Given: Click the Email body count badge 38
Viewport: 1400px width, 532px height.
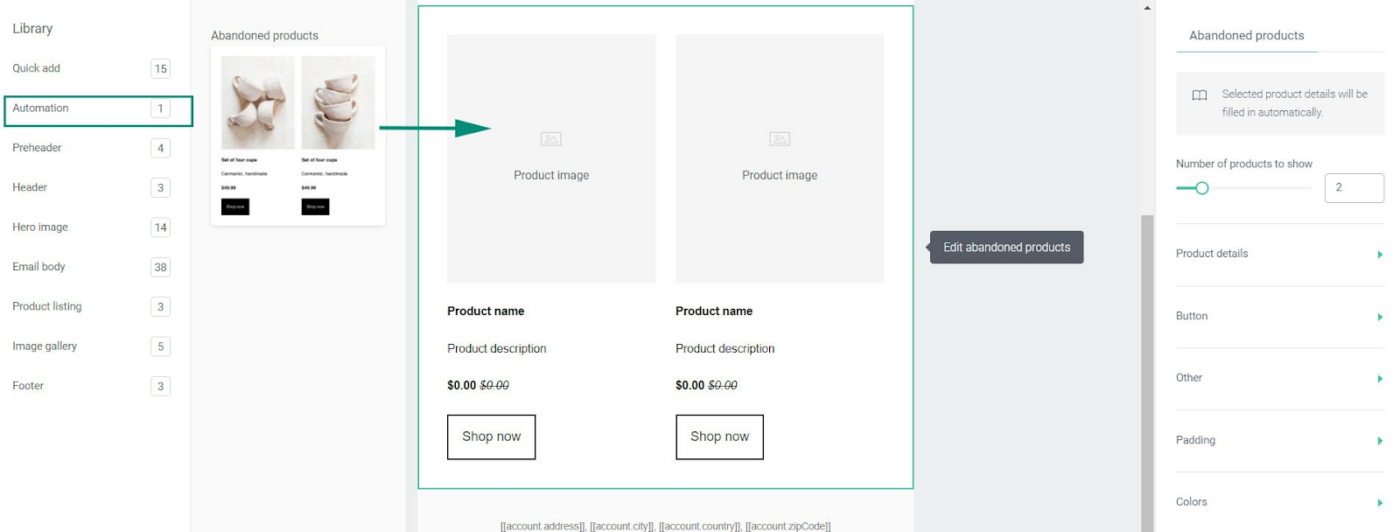Looking at the screenshot, I should [160, 267].
